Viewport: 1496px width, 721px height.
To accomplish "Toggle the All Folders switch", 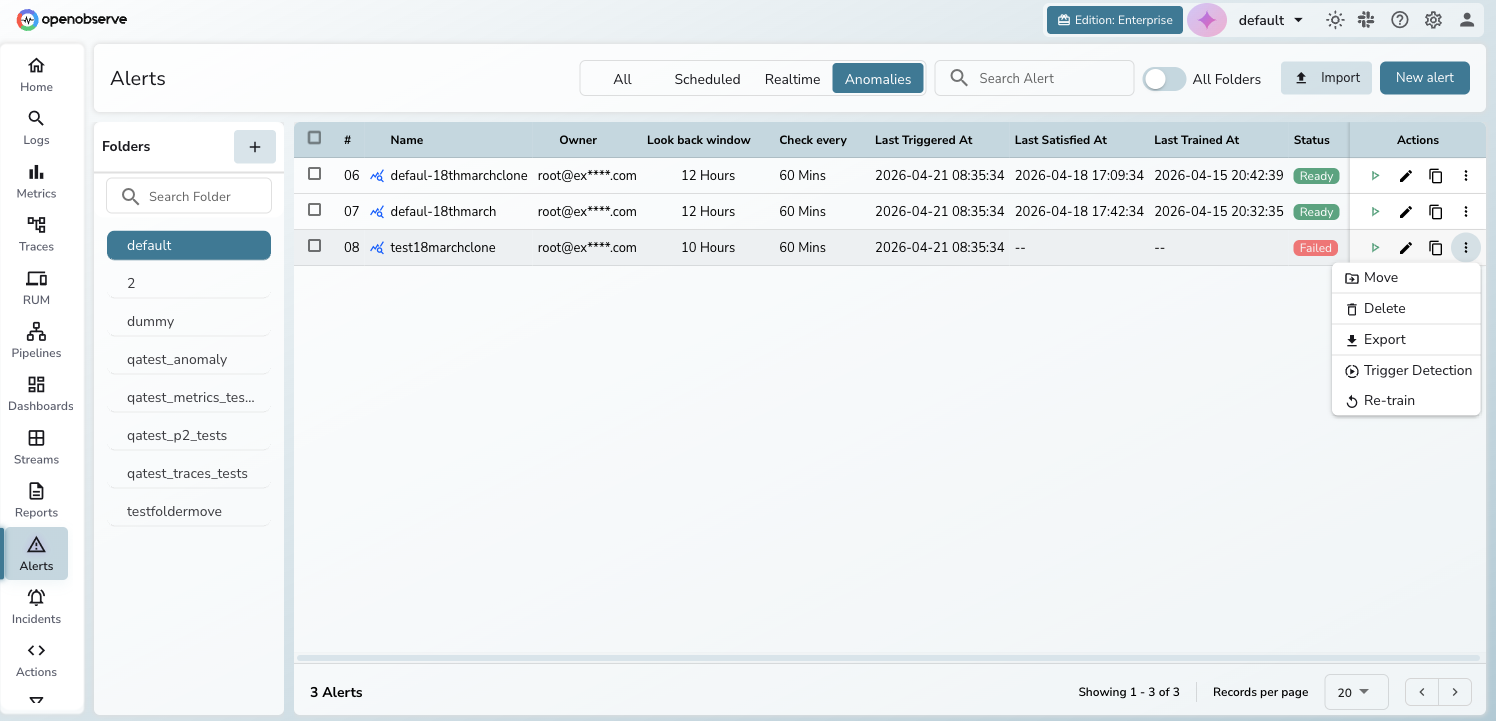I will 1164,79.
